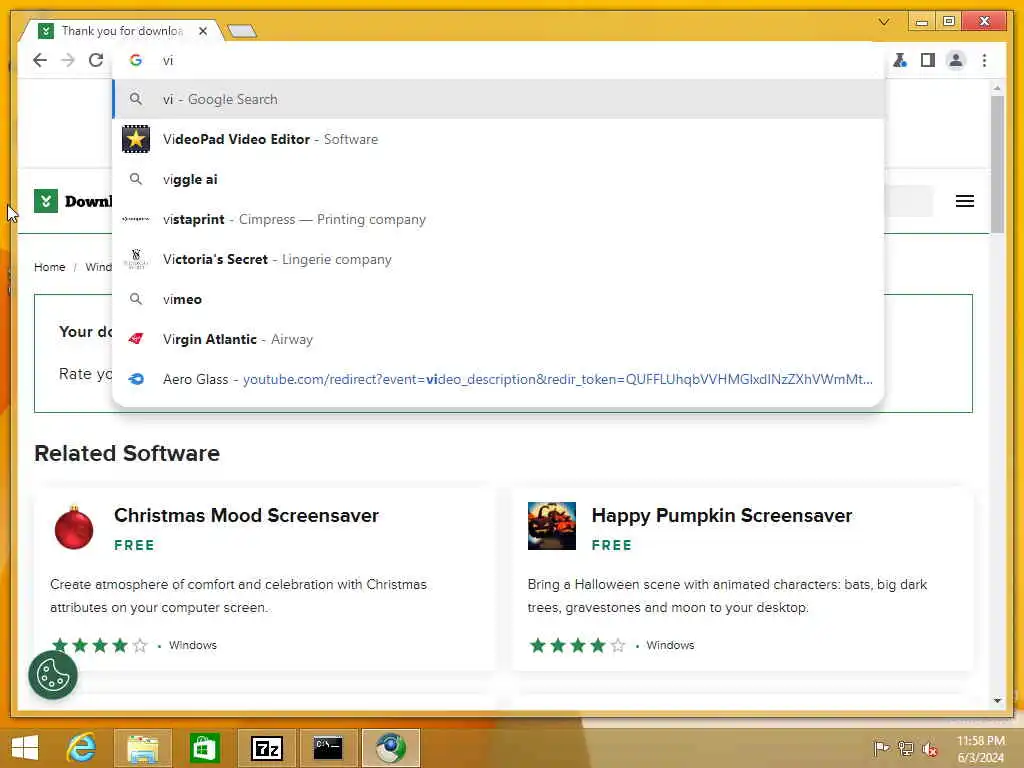The height and width of the screenshot is (768, 1024).
Task: Click the Happy Pumpkin thumbnail image
Action: 552,526
